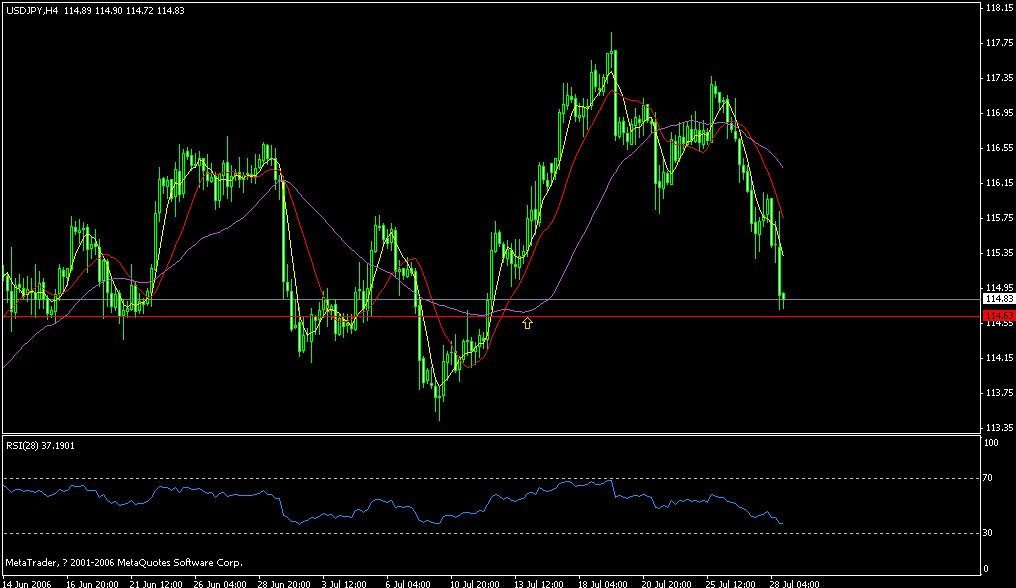Select the 118.15 price scale value
This screenshot has width=1016, height=588.
click(x=997, y=8)
